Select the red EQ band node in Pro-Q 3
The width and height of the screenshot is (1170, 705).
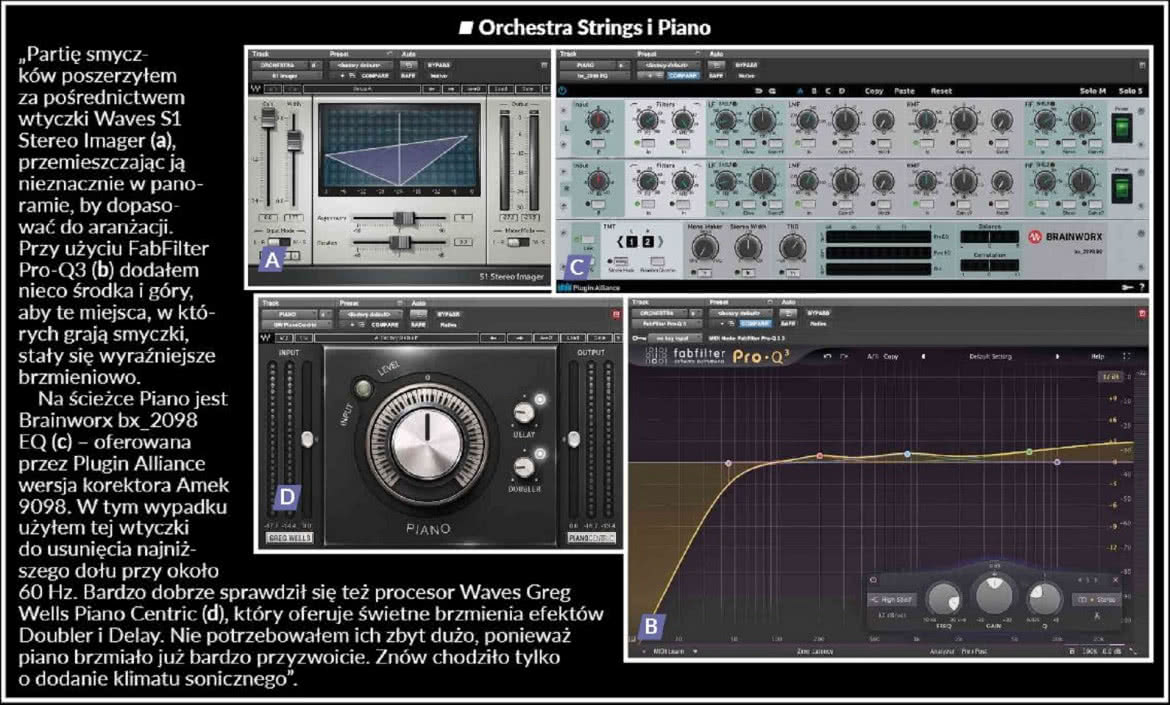coord(819,455)
